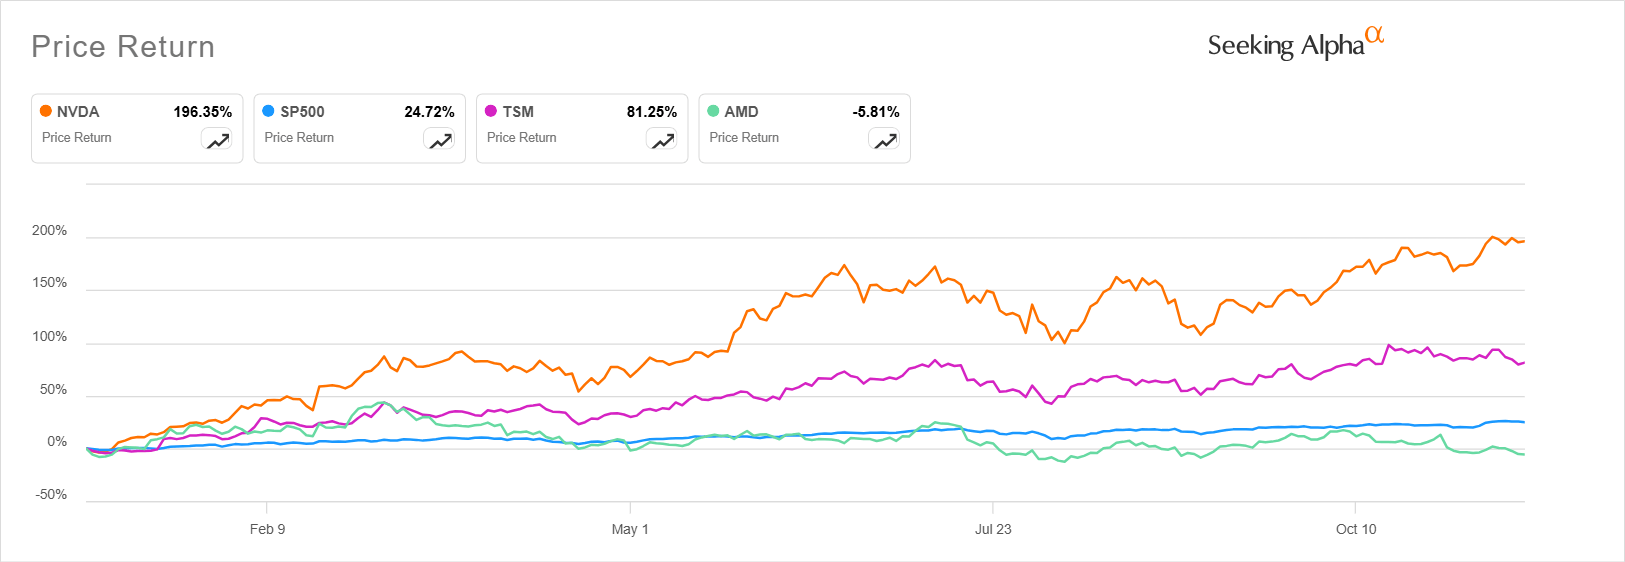Click the Jul 23 date axis marker
1625x562 pixels.
[x=993, y=529]
